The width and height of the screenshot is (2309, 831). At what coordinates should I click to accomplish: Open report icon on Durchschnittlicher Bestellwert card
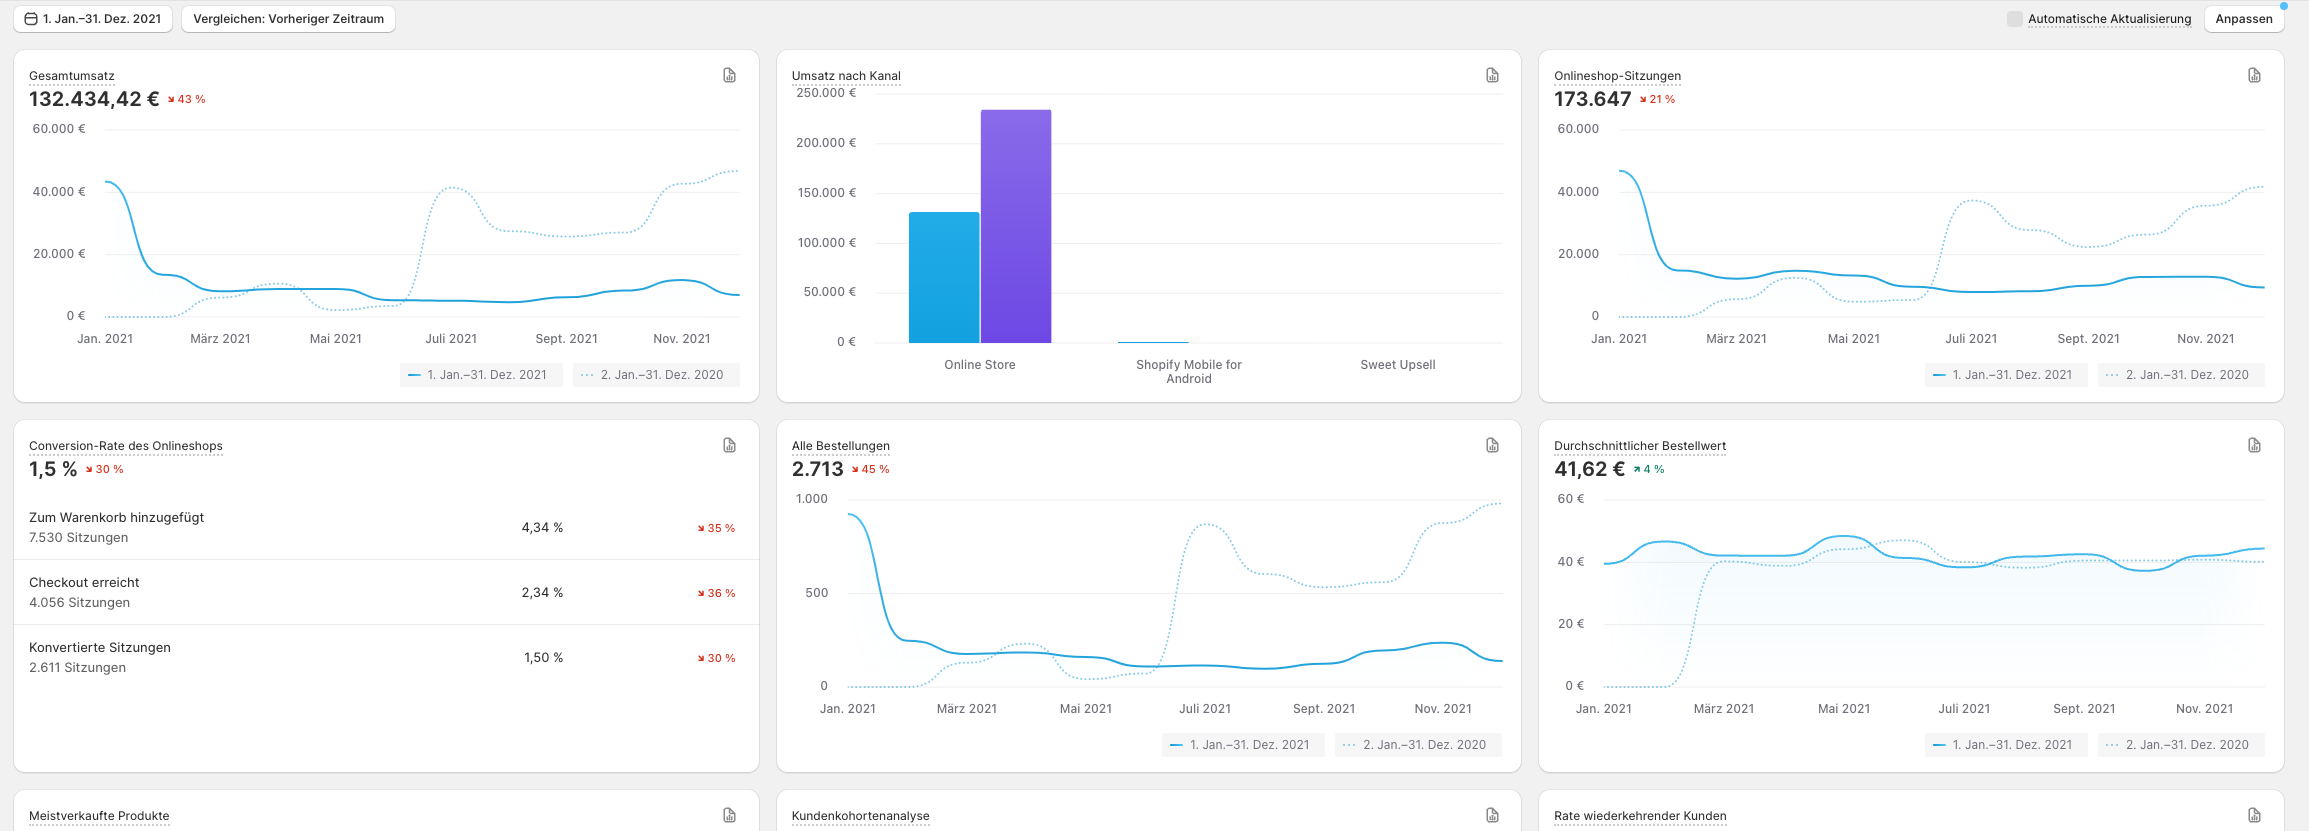2254,446
